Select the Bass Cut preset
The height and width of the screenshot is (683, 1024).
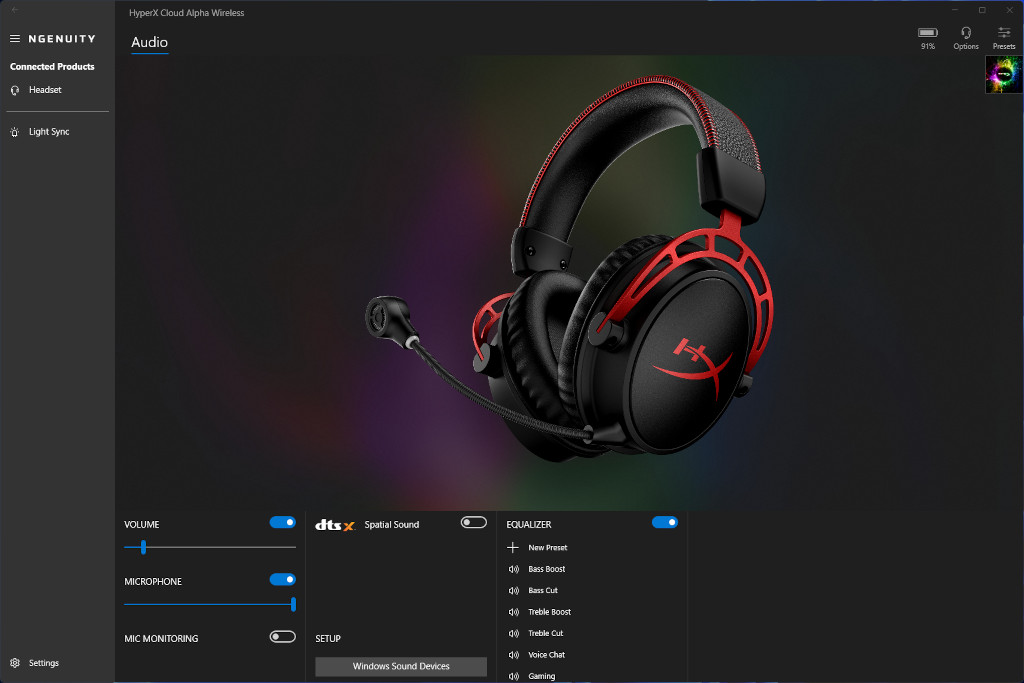point(543,590)
